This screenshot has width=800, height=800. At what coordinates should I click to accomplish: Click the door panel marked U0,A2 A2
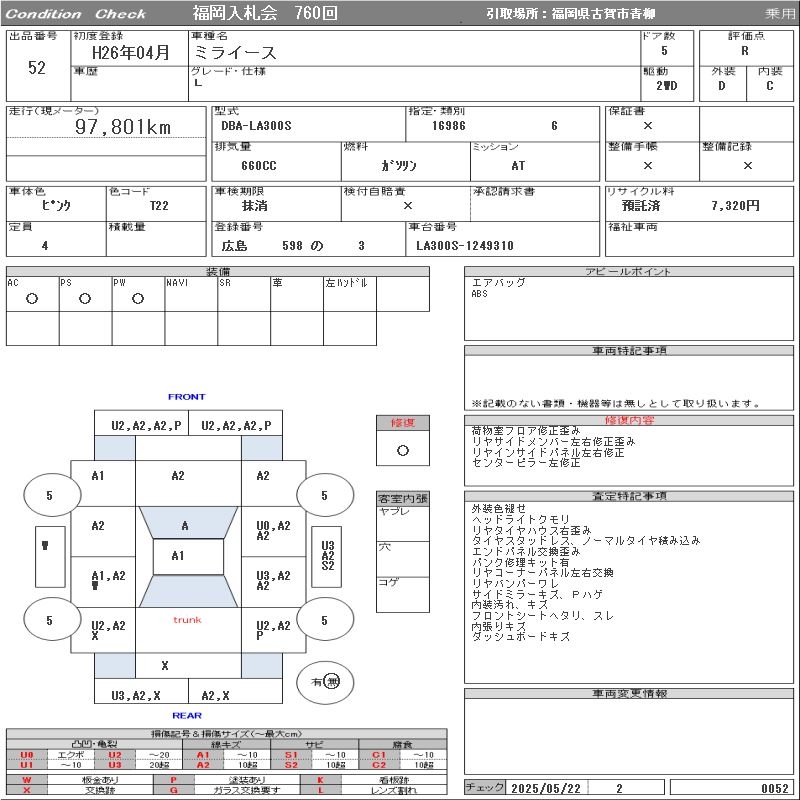[x=272, y=530]
